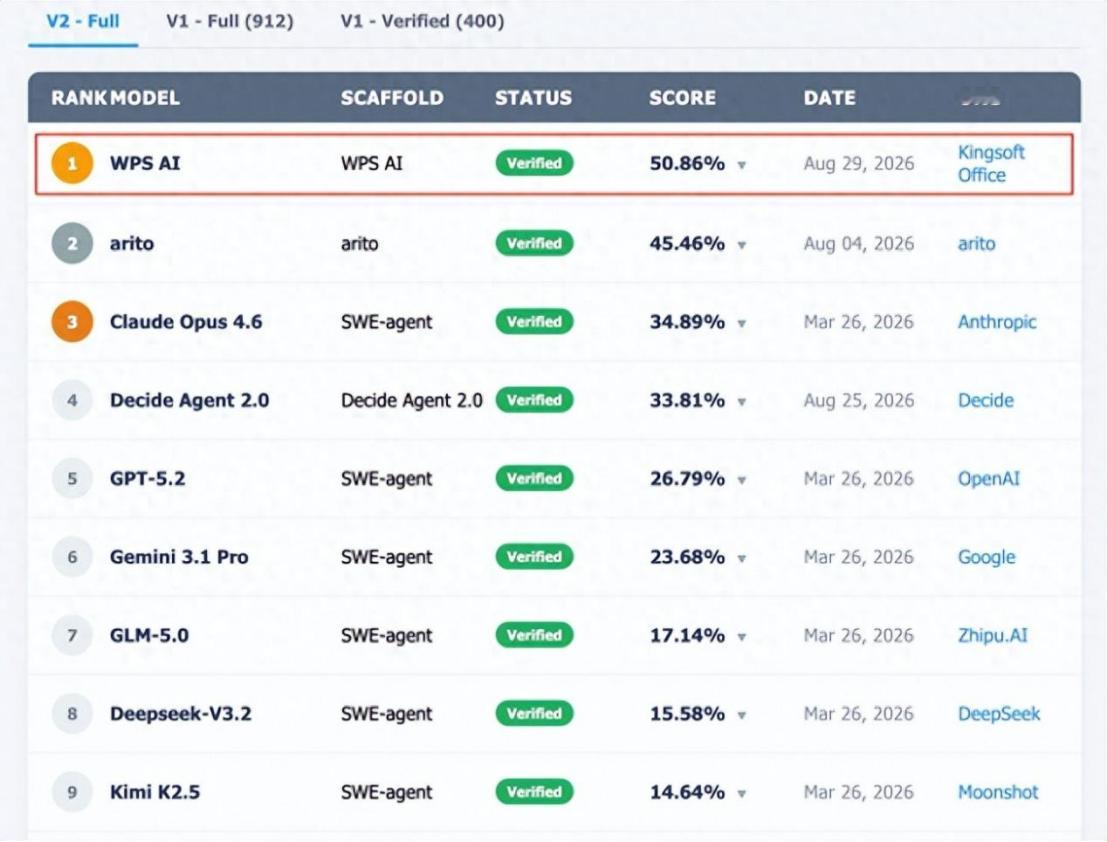This screenshot has width=1107, height=842.
Task: Expand score details for WPS AI 50.86%
Action: click(x=742, y=165)
